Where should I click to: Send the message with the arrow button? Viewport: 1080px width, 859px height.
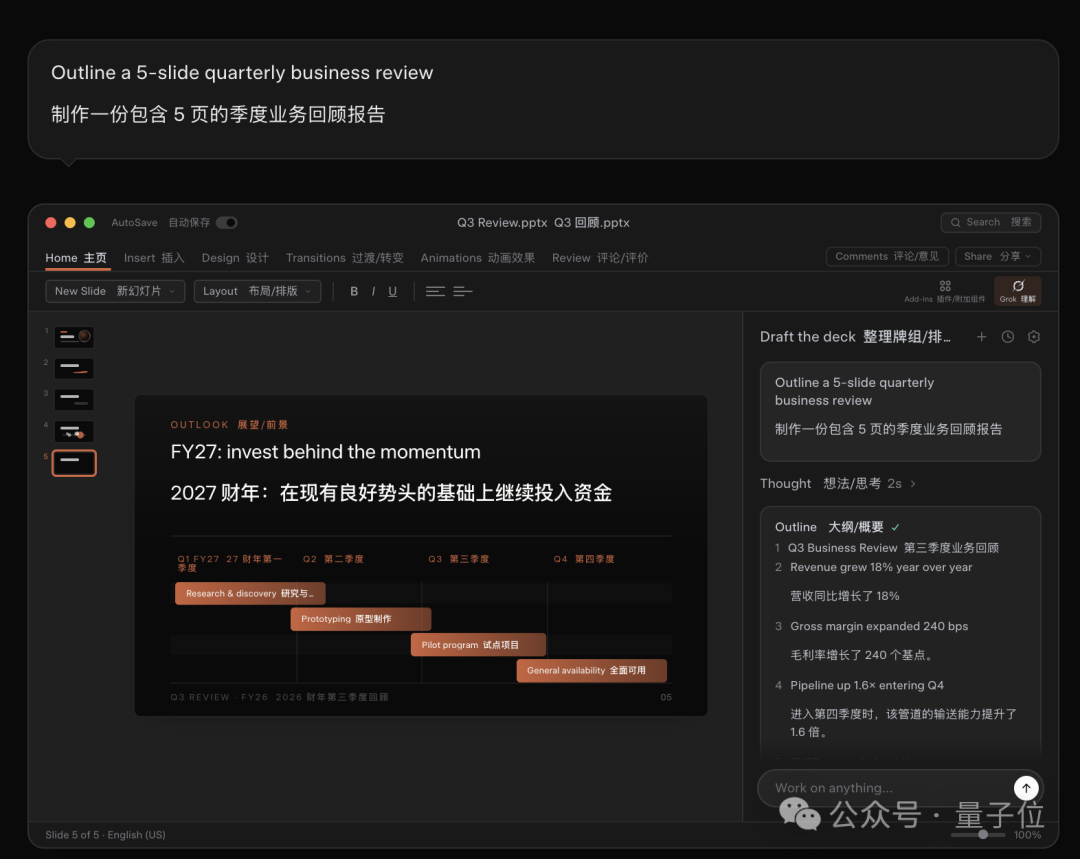[x=1026, y=788]
